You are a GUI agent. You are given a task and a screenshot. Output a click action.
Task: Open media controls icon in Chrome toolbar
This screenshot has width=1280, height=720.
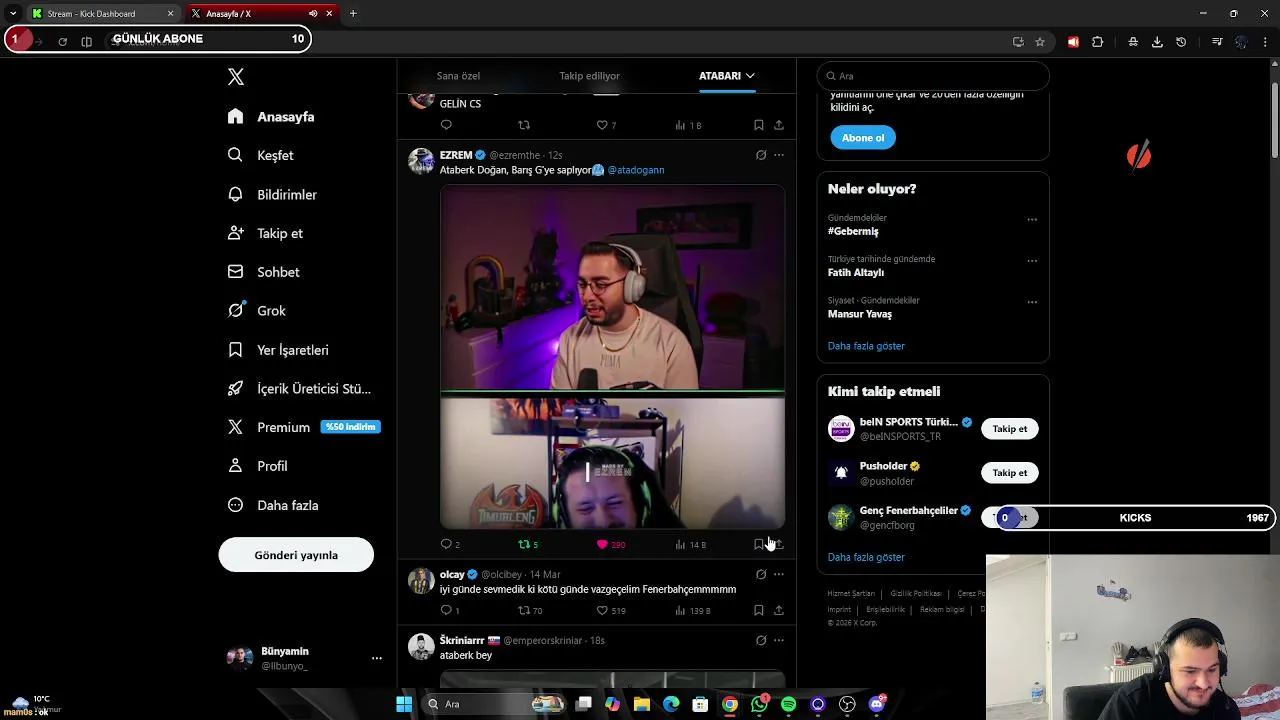click(1217, 42)
